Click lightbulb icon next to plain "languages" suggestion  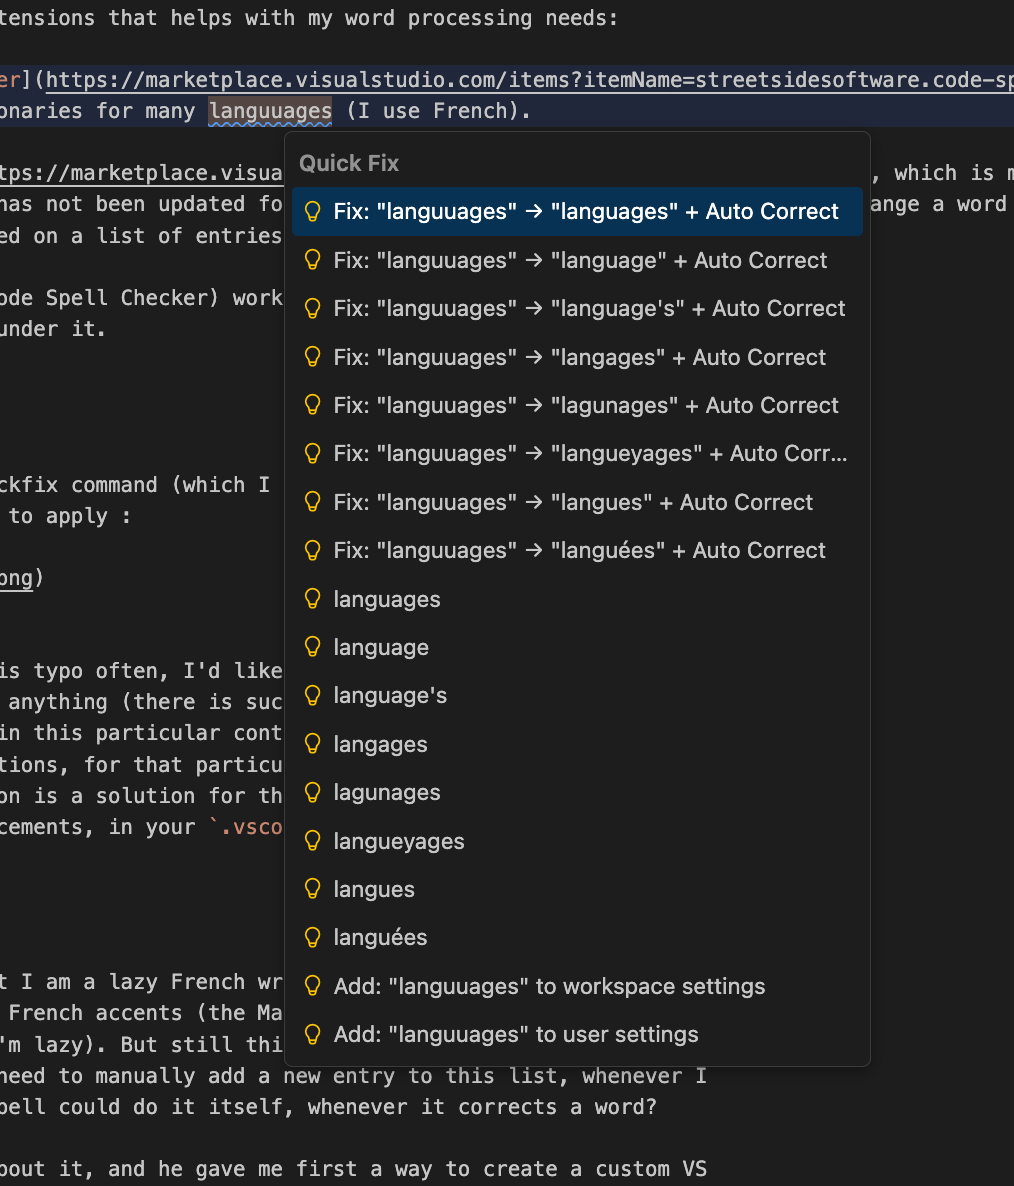click(313, 600)
